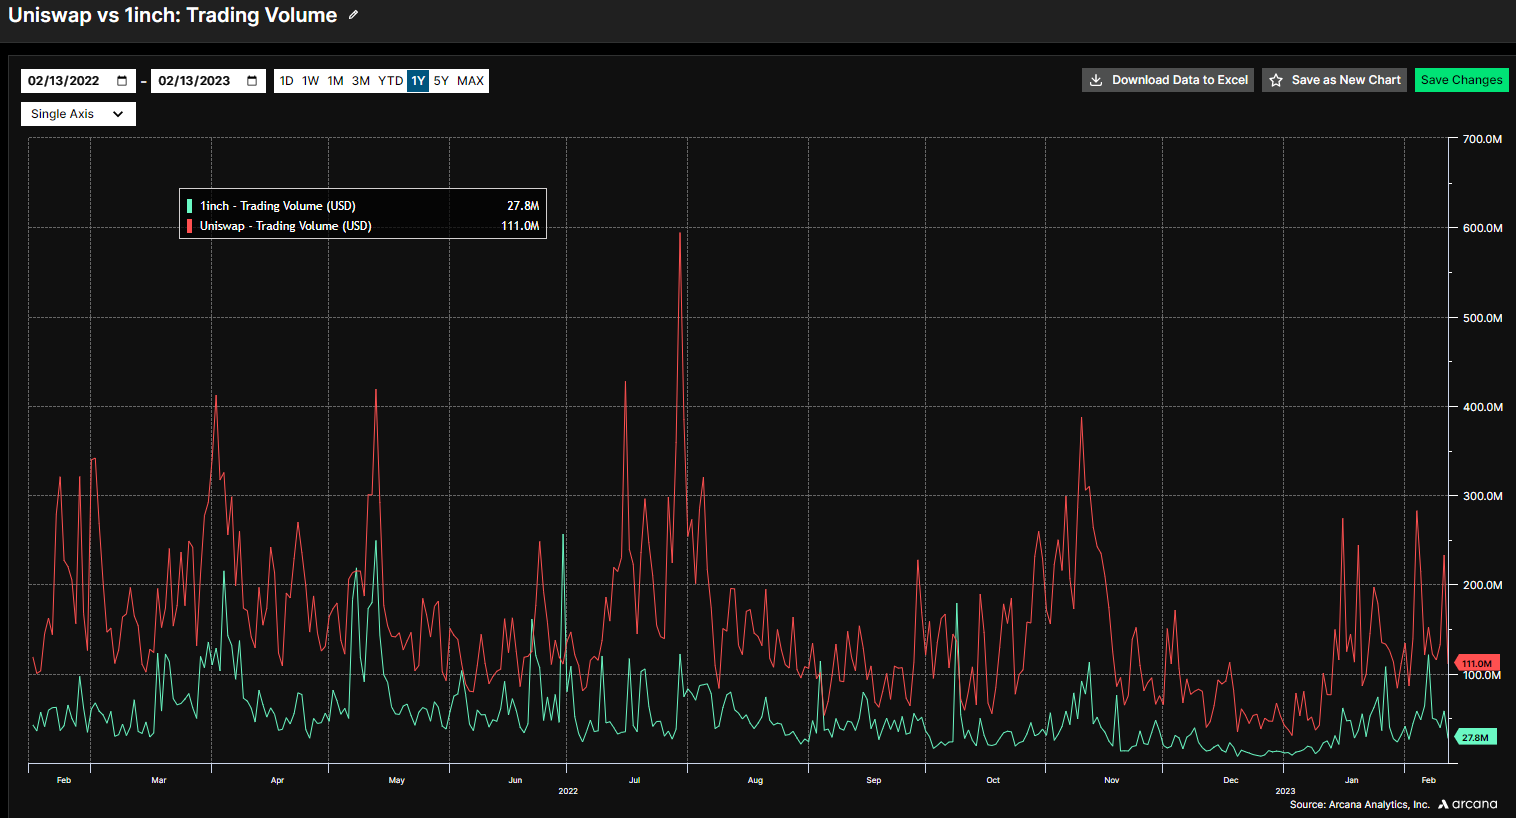
Task: Click the 1inch - Trading Volume (USD) legend entry
Action: tap(277, 206)
